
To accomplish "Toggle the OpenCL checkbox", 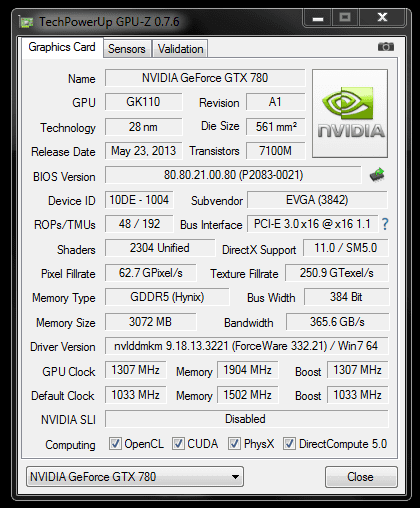I will click(x=115, y=444).
